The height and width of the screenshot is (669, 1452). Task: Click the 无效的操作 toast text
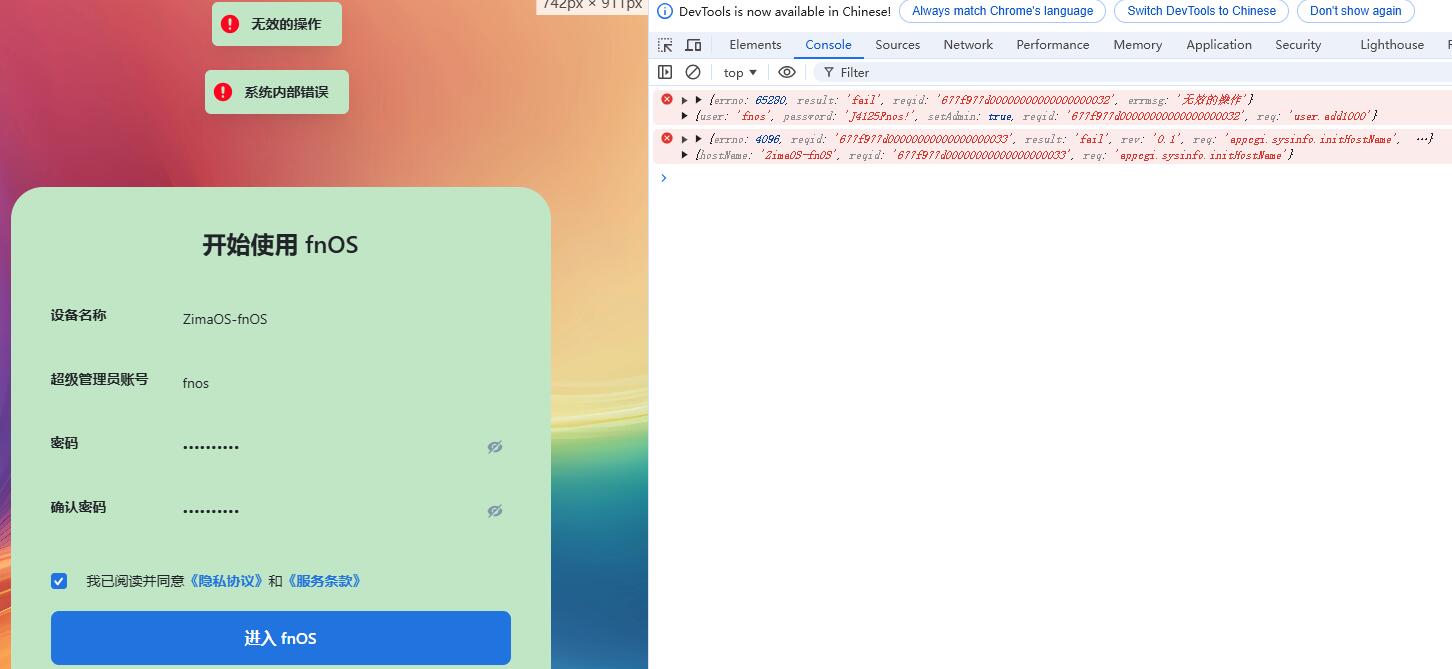click(286, 24)
